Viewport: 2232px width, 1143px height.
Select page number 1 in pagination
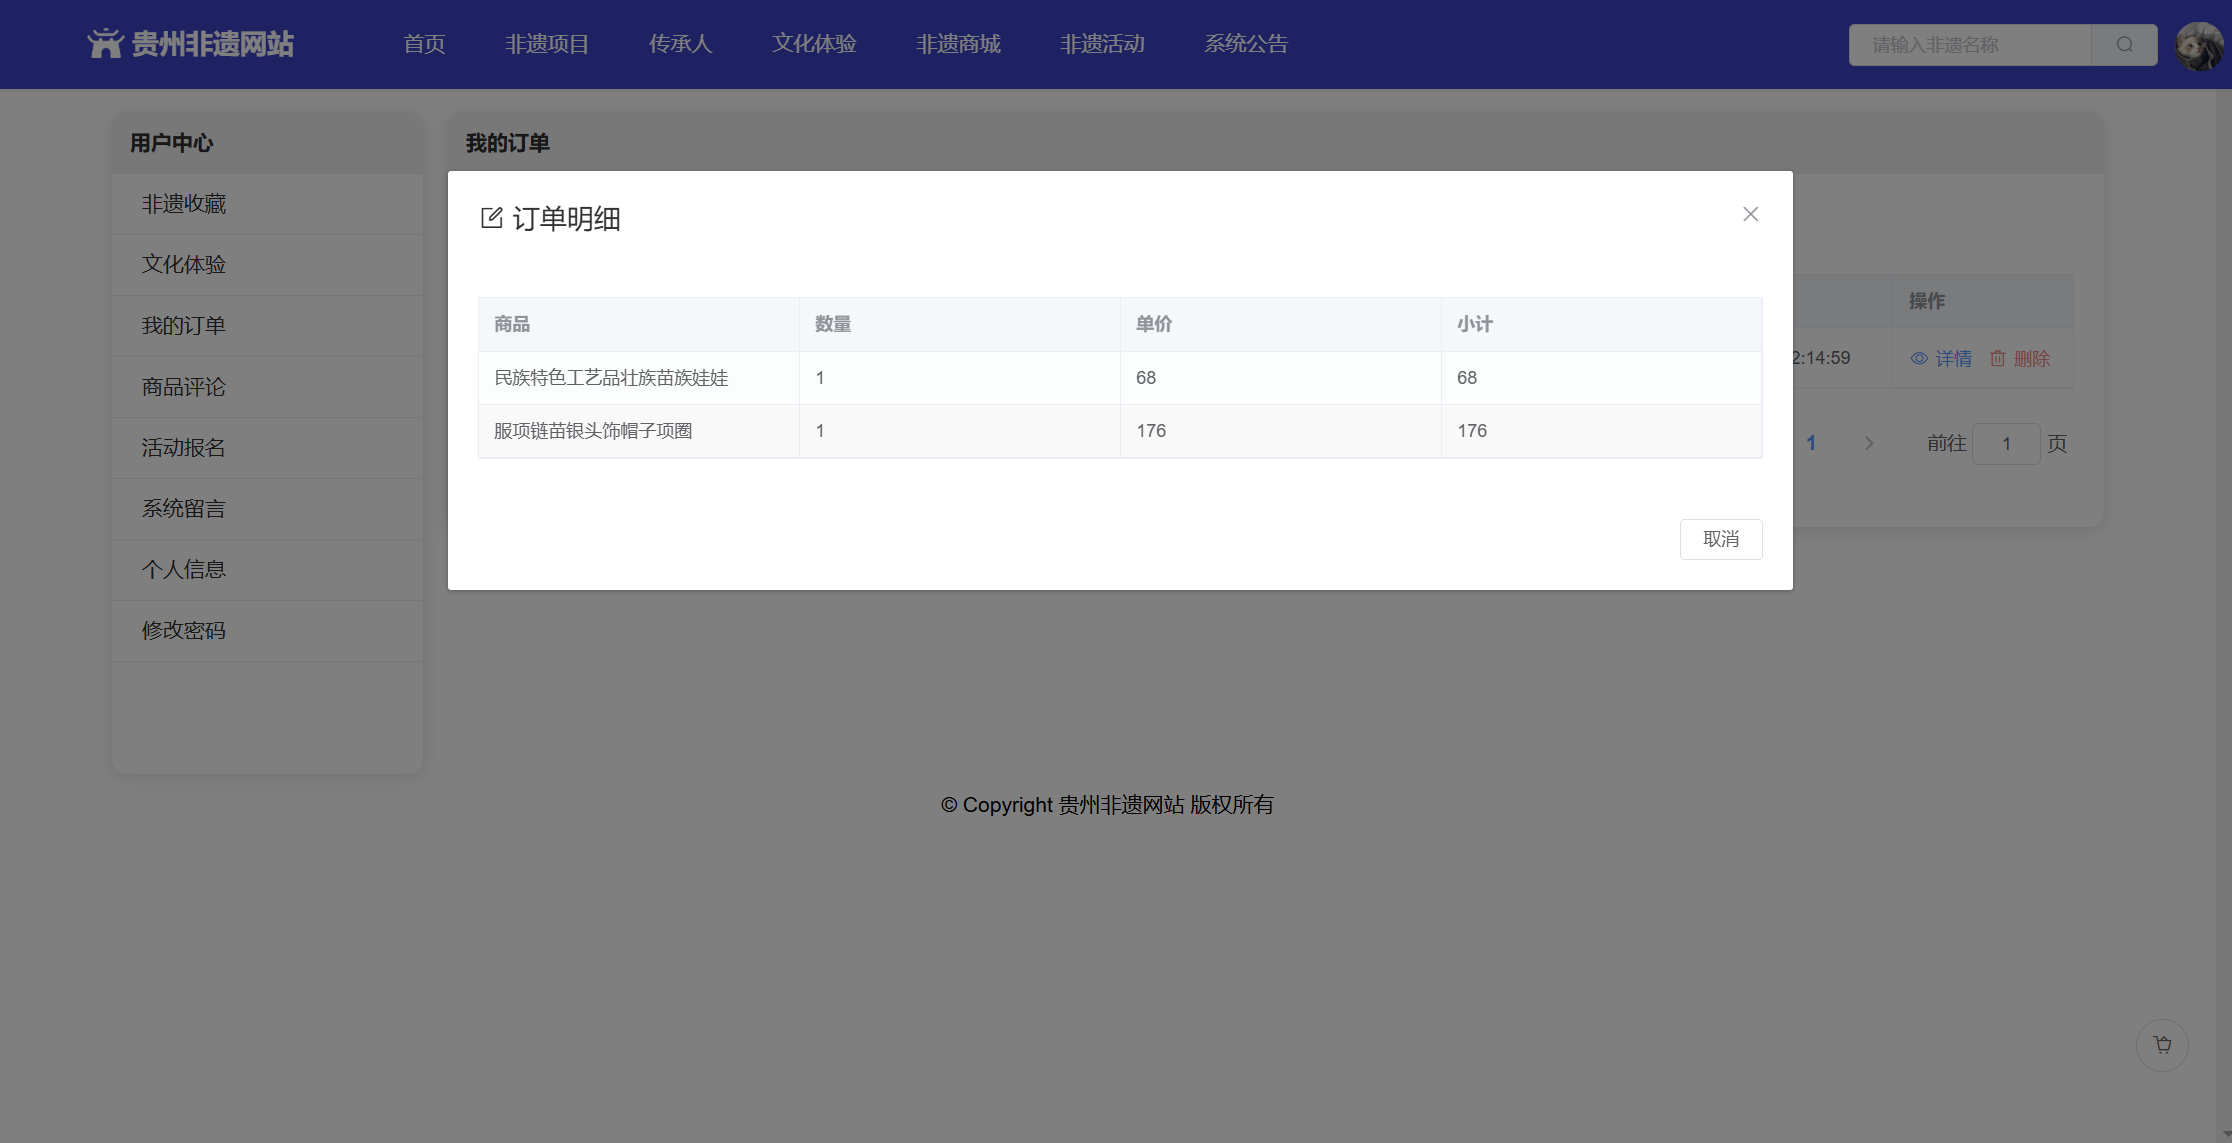(1811, 443)
